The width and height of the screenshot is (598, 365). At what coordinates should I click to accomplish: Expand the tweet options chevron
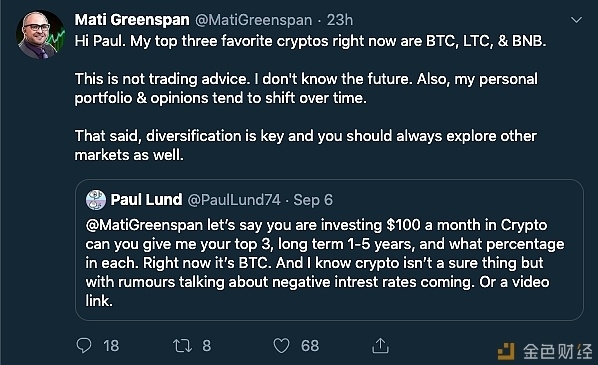tap(576, 20)
